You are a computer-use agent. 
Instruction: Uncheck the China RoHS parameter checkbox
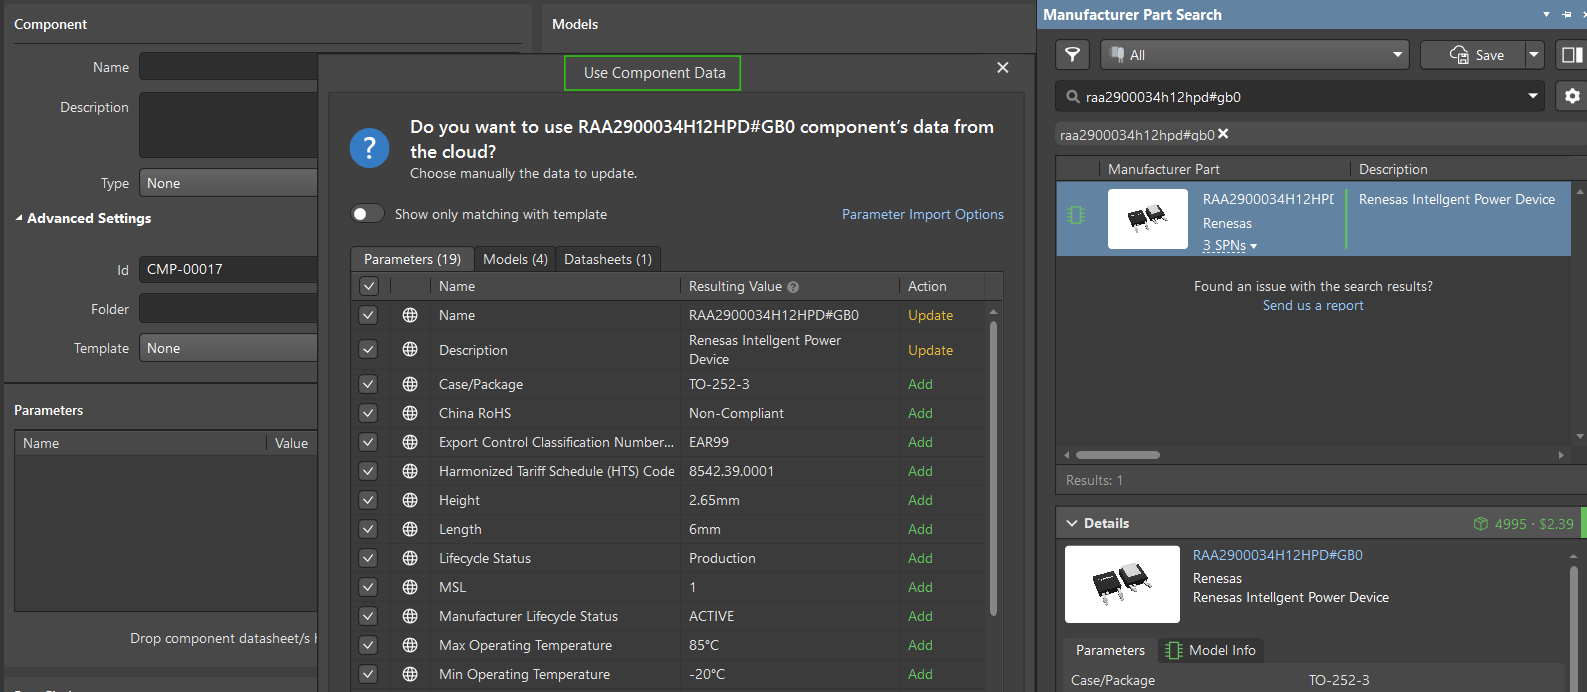pos(368,413)
